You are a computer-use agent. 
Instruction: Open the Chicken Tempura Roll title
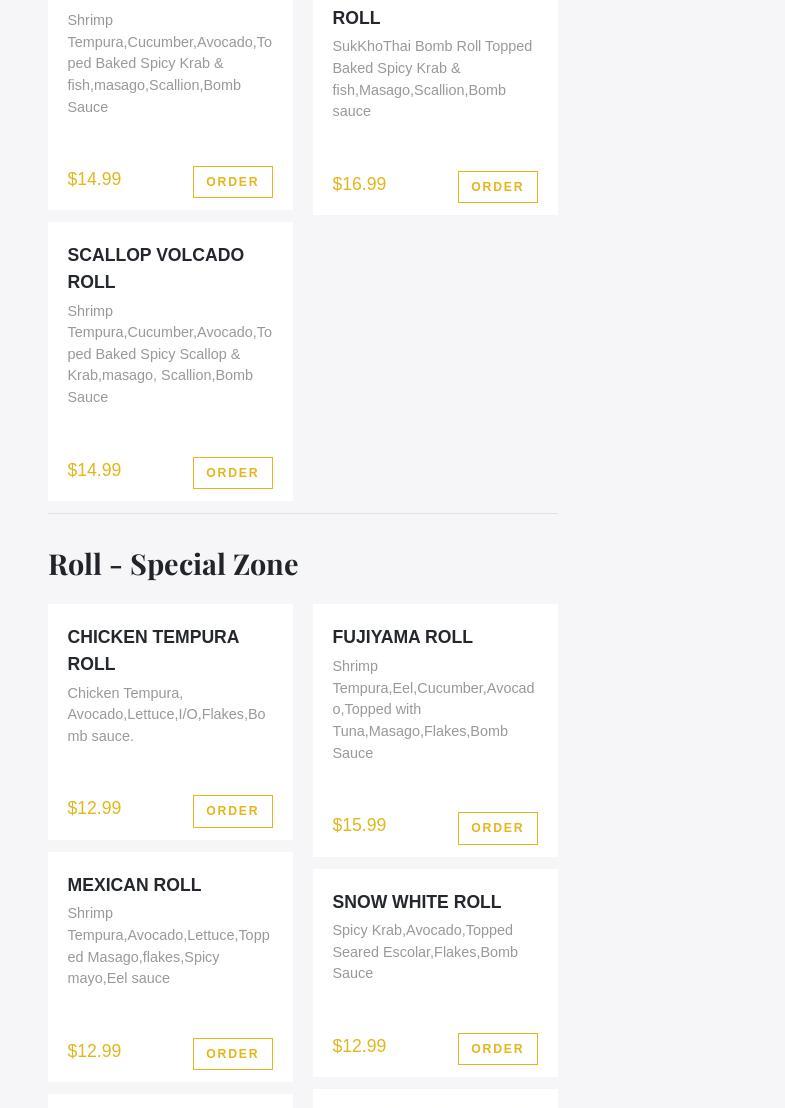pos(153,650)
